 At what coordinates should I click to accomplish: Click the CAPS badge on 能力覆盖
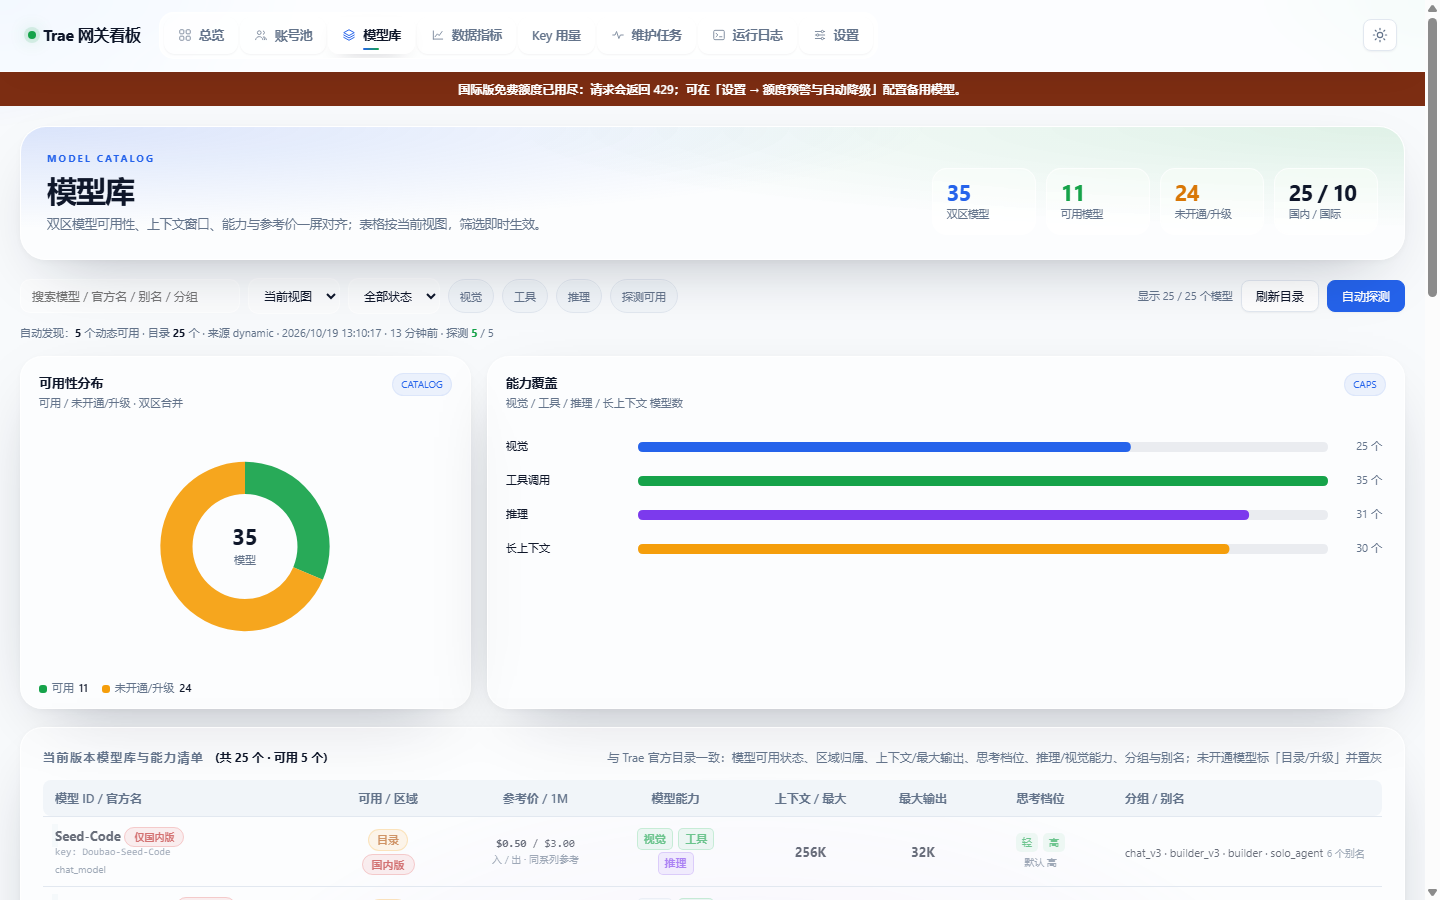1365,385
